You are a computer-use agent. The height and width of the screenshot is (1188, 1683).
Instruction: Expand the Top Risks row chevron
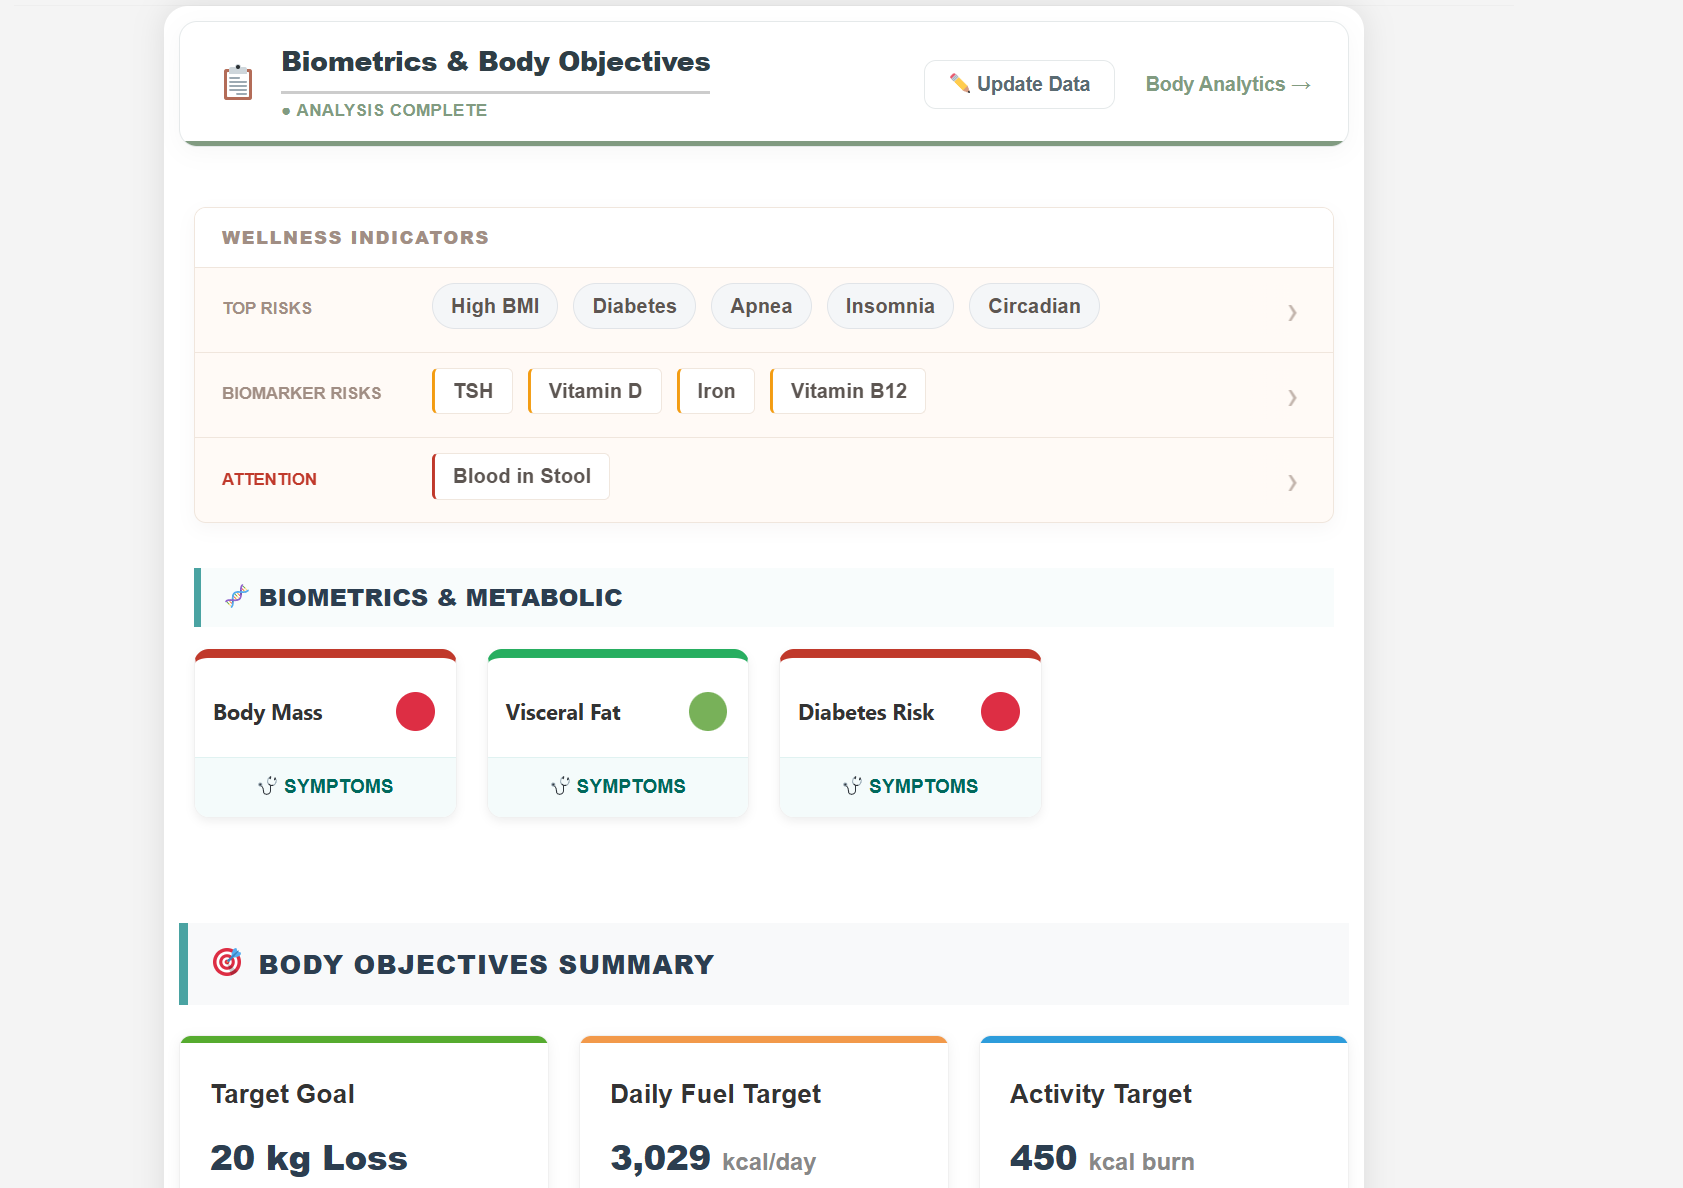(x=1293, y=313)
